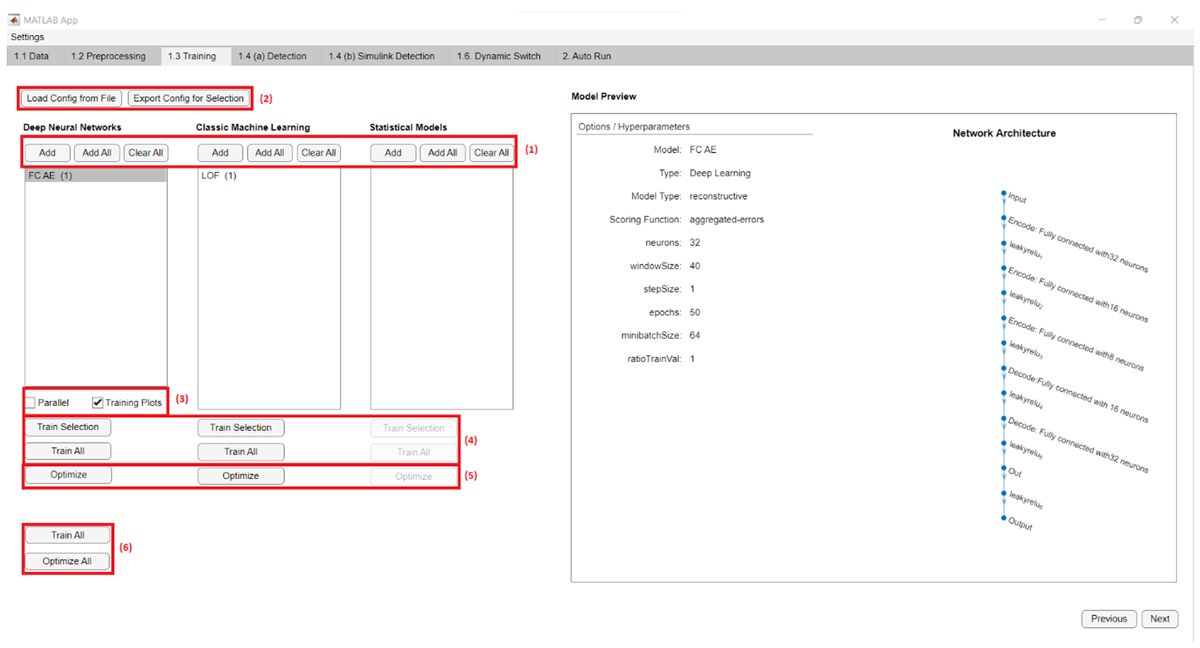
Task: Click the bottom Train All button
Action: (68, 535)
